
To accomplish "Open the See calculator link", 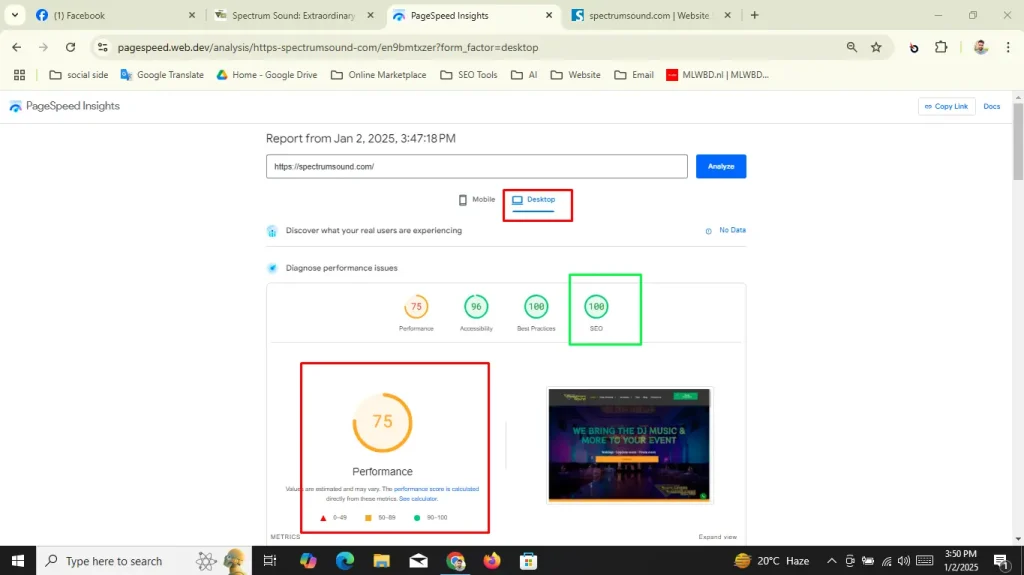I will (418, 498).
